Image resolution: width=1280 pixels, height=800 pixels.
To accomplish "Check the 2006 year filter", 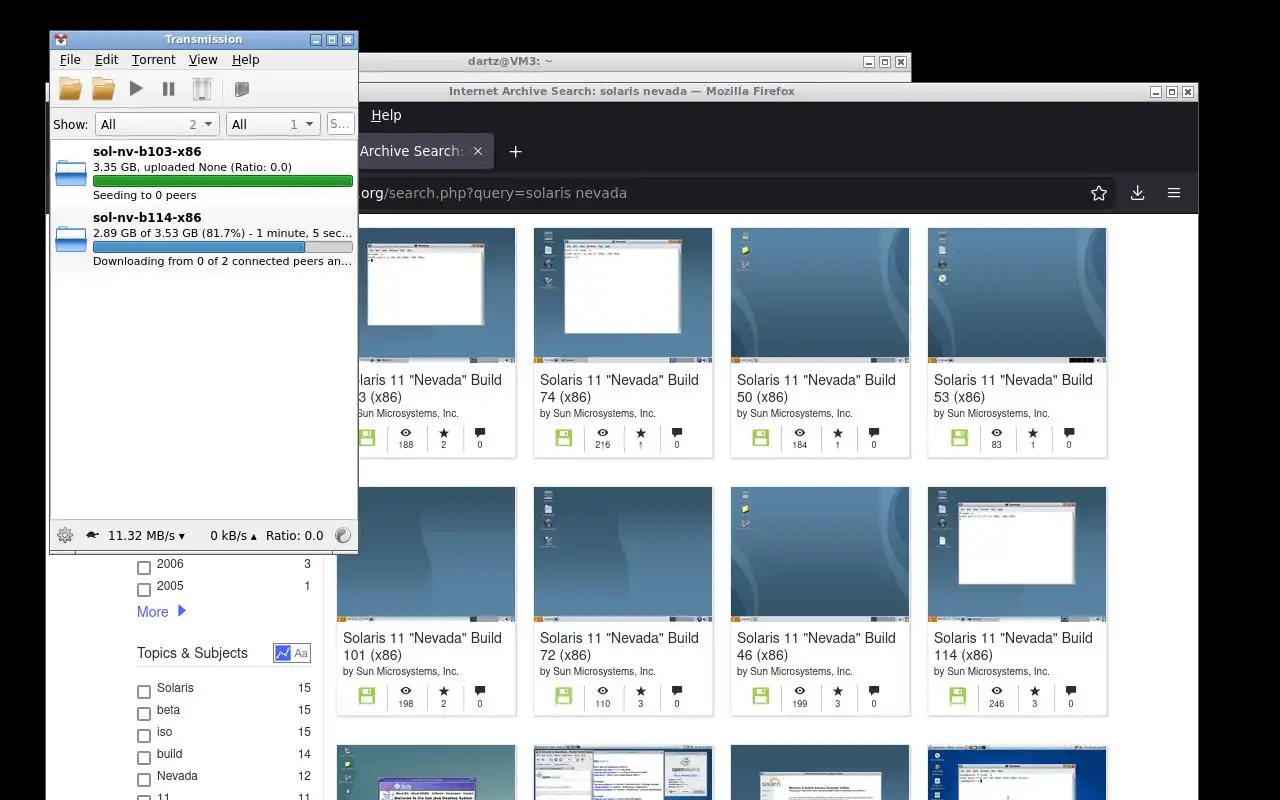I will click(x=144, y=567).
